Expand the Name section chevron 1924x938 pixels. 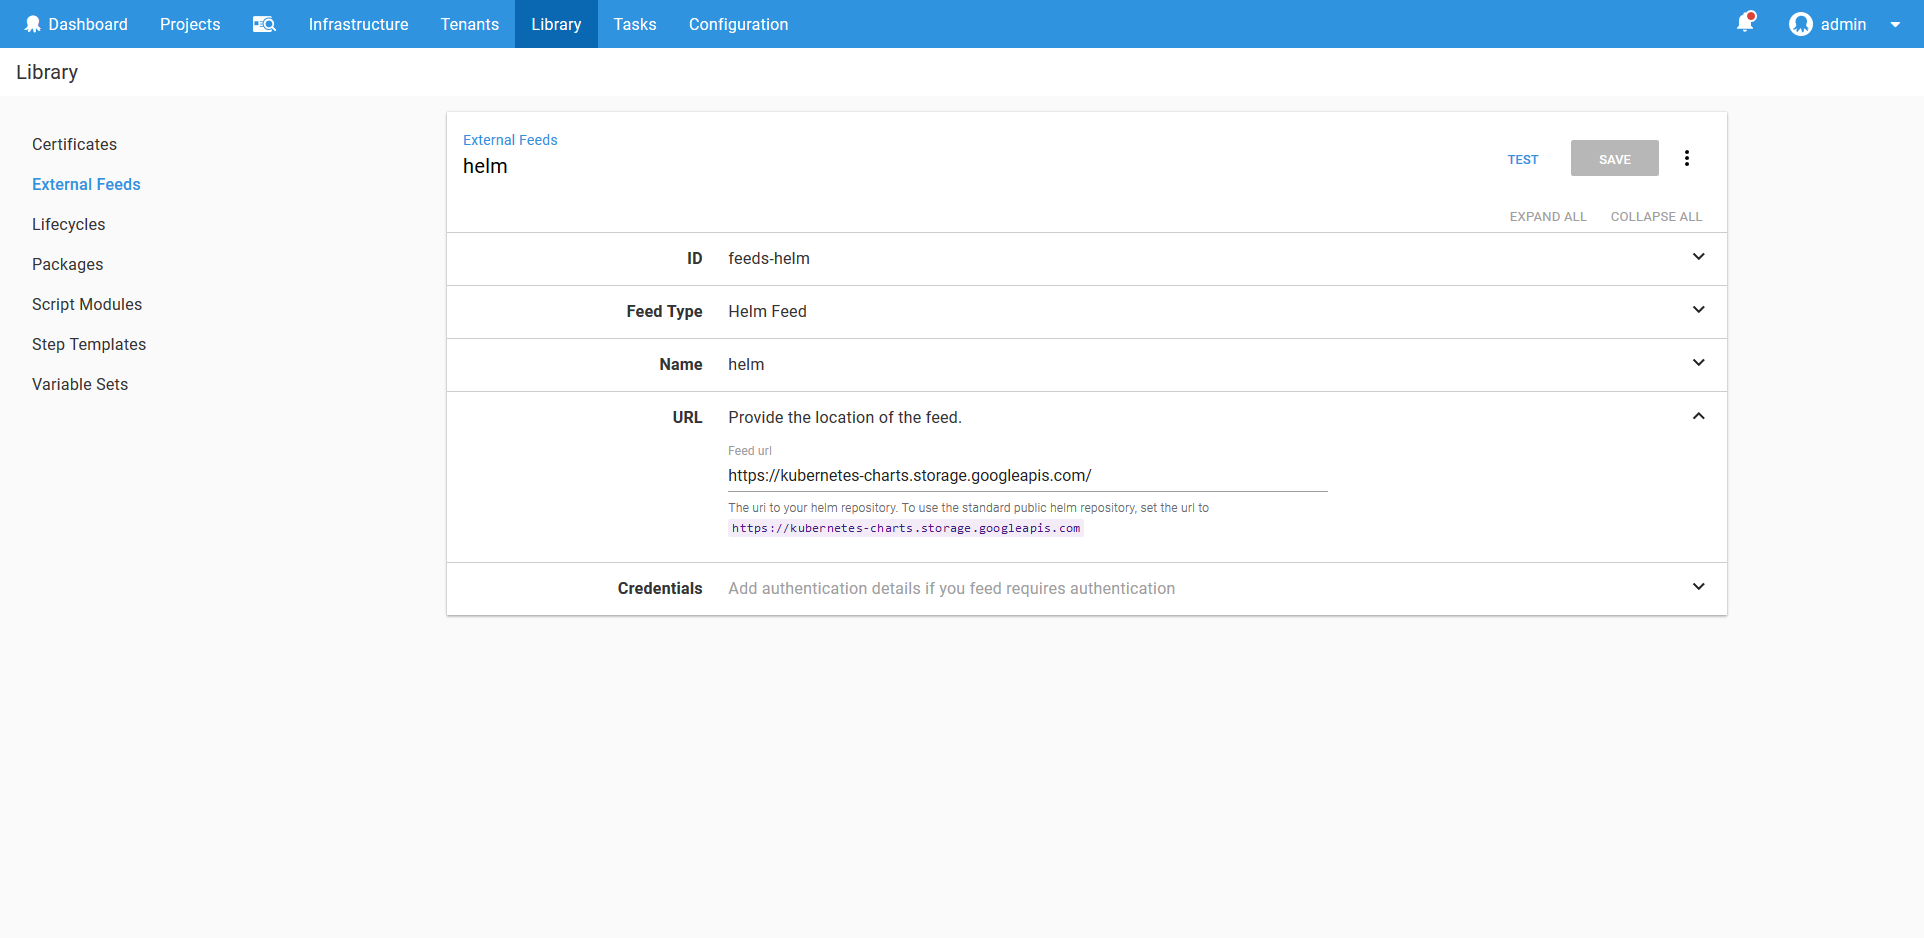click(1698, 363)
